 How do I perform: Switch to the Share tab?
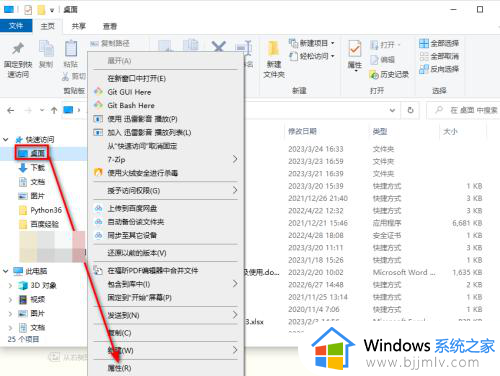[79, 26]
